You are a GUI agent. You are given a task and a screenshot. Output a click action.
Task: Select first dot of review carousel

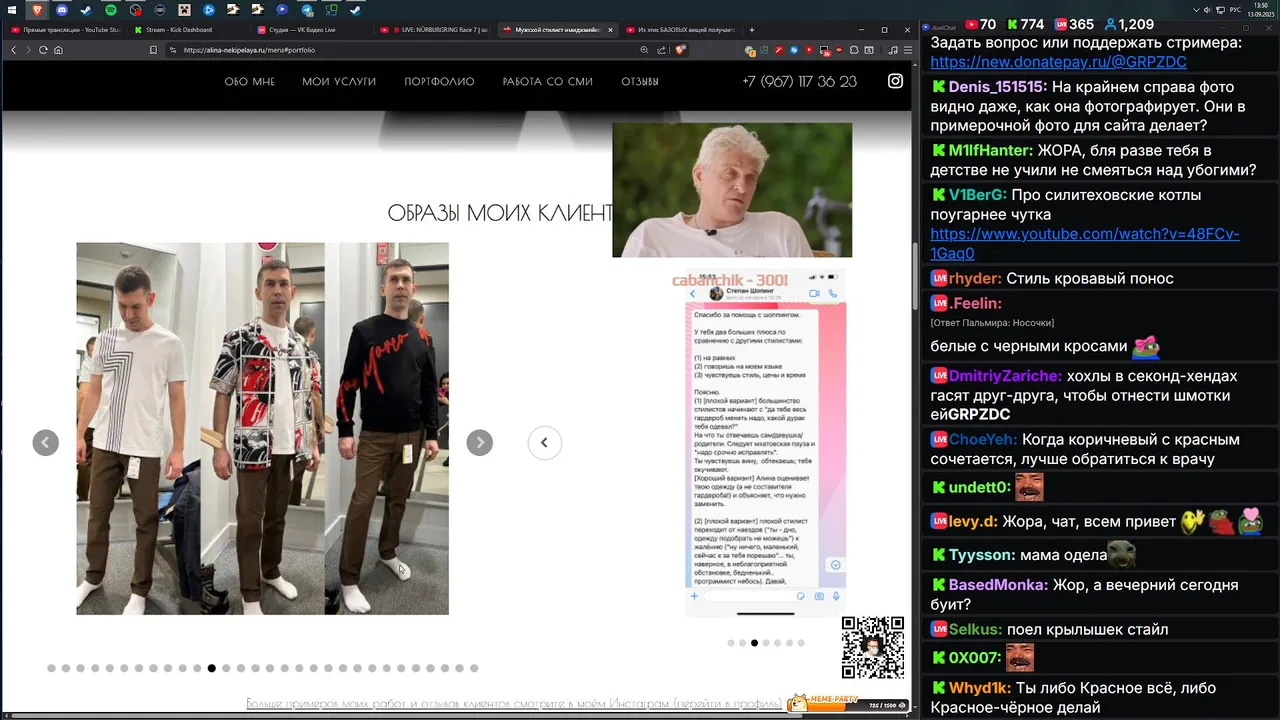[731, 643]
